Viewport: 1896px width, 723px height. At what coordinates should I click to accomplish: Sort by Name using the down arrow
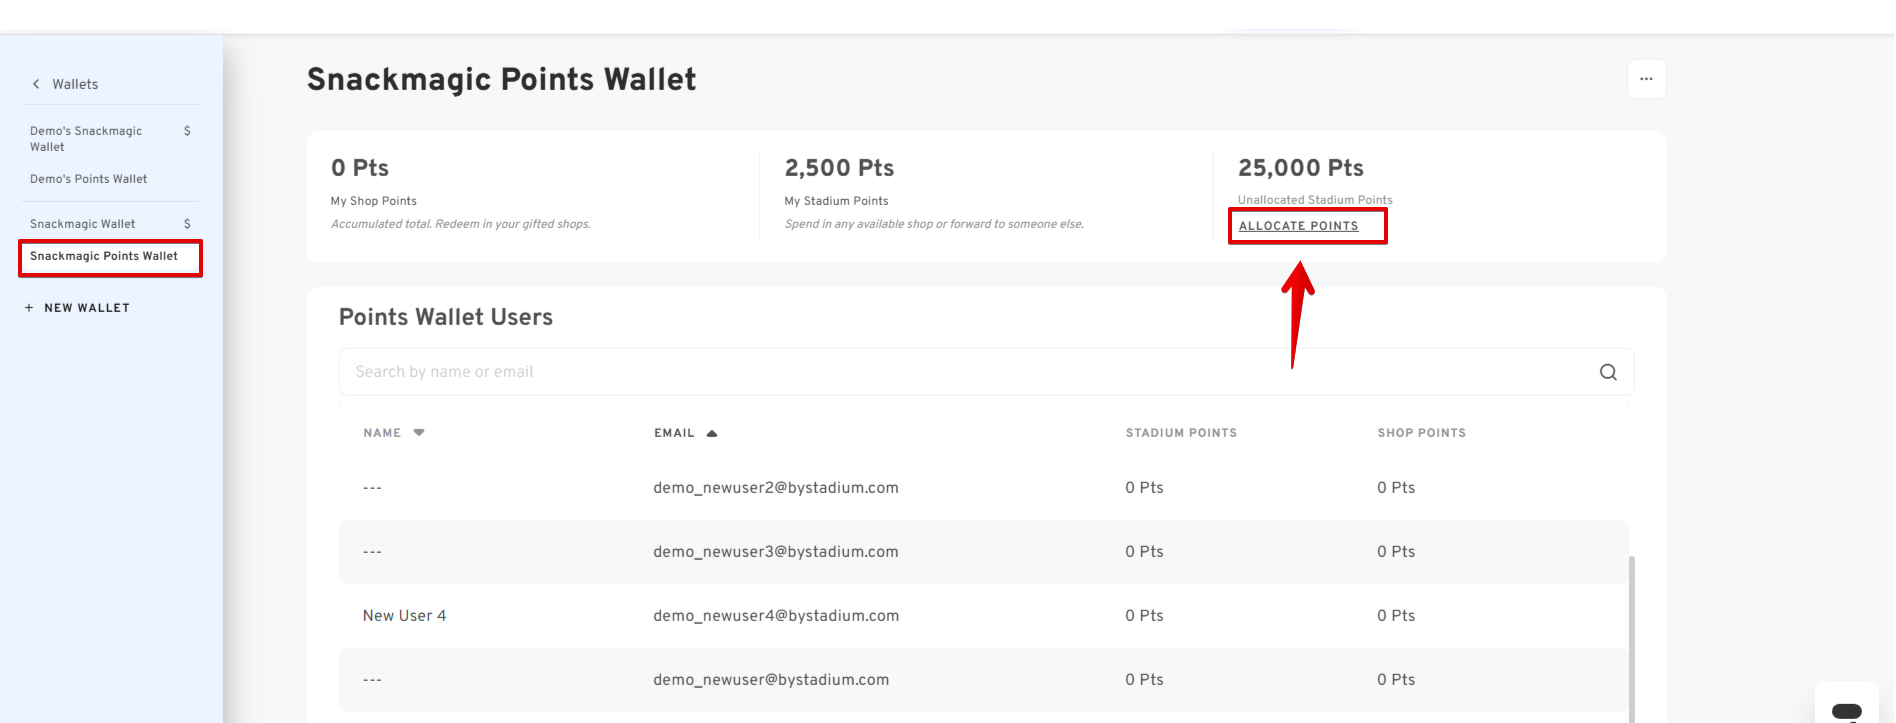click(x=419, y=433)
